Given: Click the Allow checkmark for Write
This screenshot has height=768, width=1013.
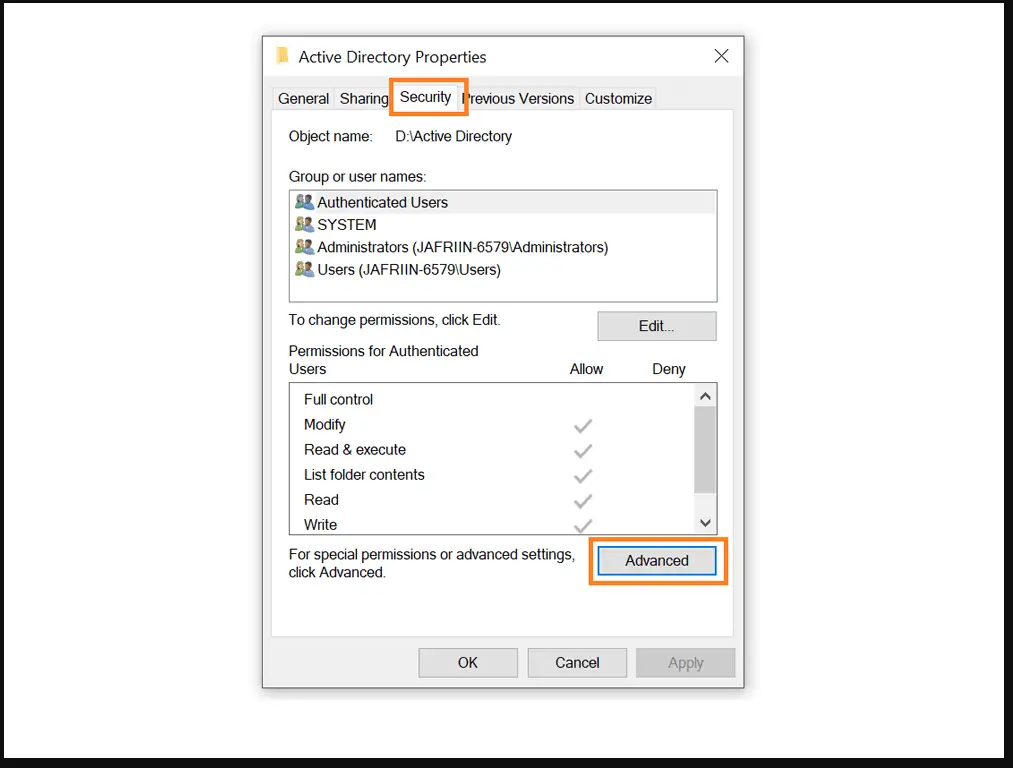Looking at the screenshot, I should click(583, 524).
